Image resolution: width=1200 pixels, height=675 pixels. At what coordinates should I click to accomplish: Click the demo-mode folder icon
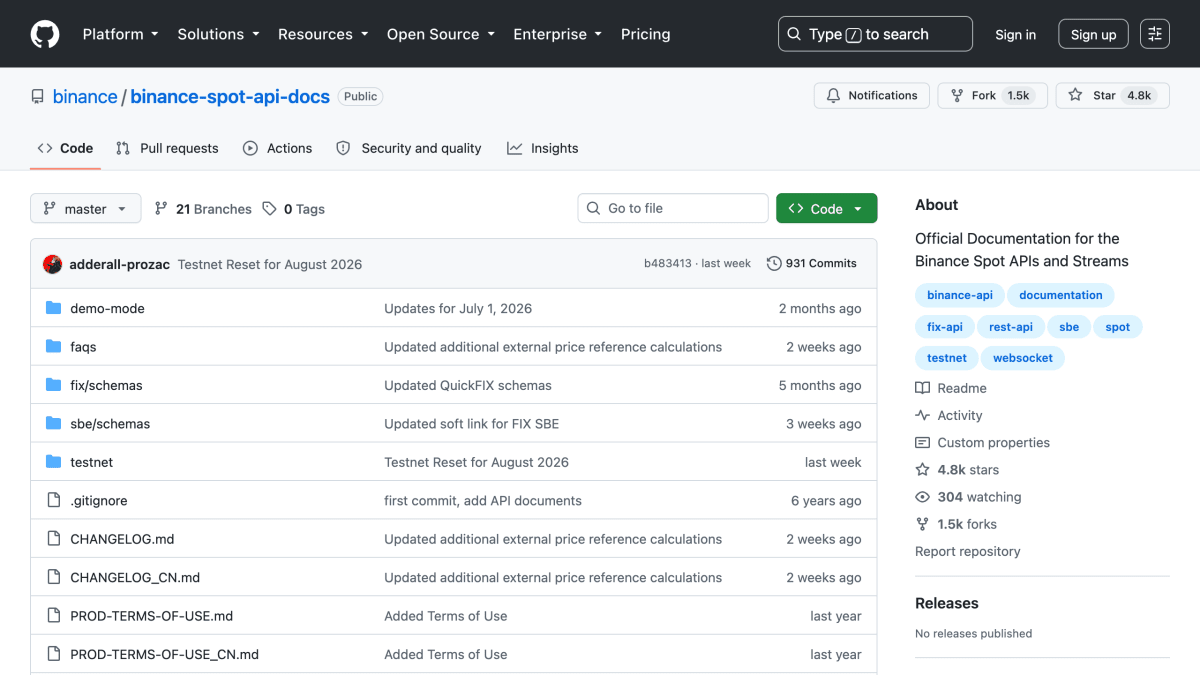pos(54,308)
